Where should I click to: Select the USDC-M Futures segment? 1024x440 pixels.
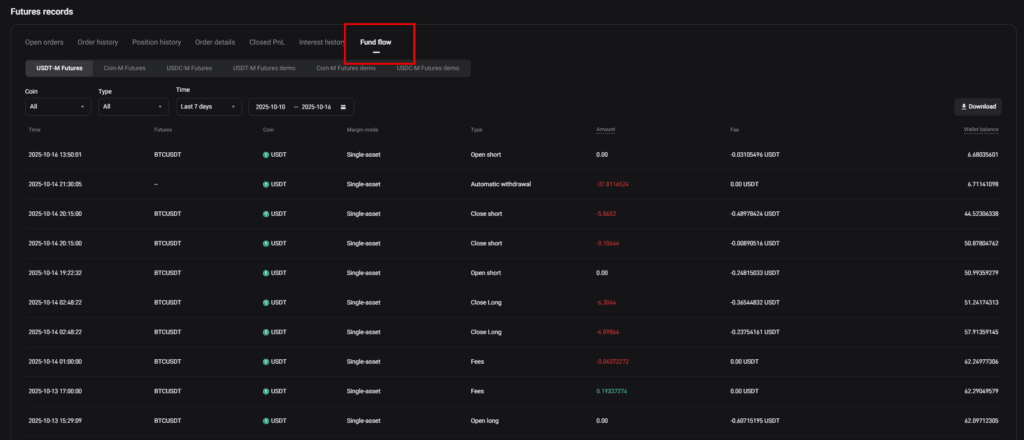pyautogui.click(x=189, y=68)
